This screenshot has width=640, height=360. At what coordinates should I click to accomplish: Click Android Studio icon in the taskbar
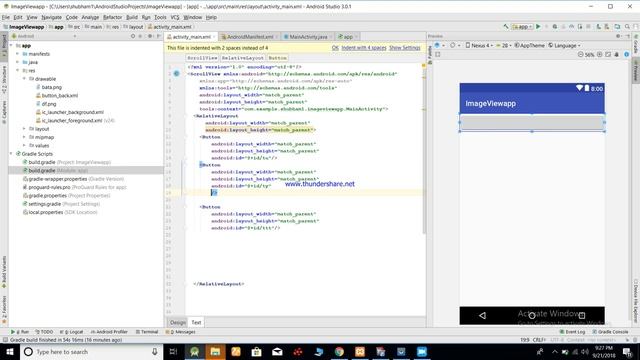coord(194,351)
